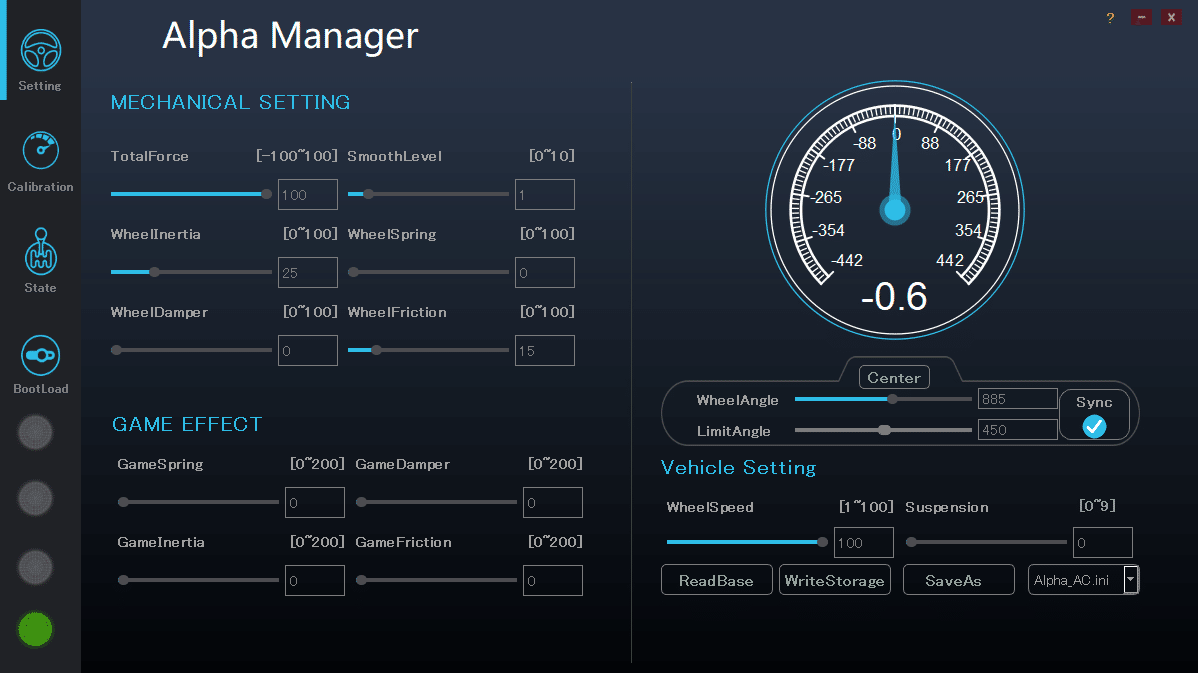Click the SaveAs button
The image size is (1198, 673).
pyautogui.click(x=959, y=580)
